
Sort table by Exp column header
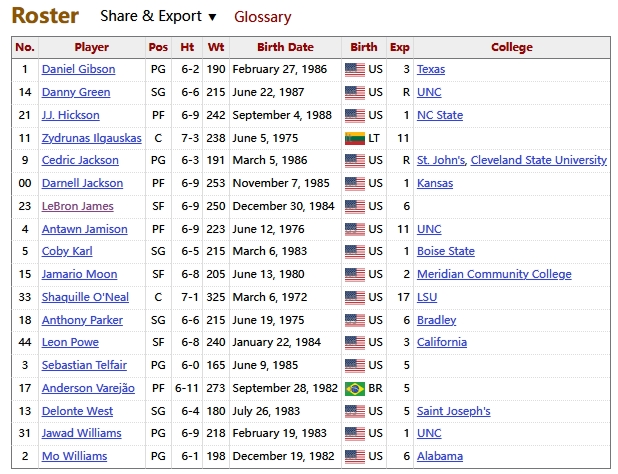click(399, 47)
